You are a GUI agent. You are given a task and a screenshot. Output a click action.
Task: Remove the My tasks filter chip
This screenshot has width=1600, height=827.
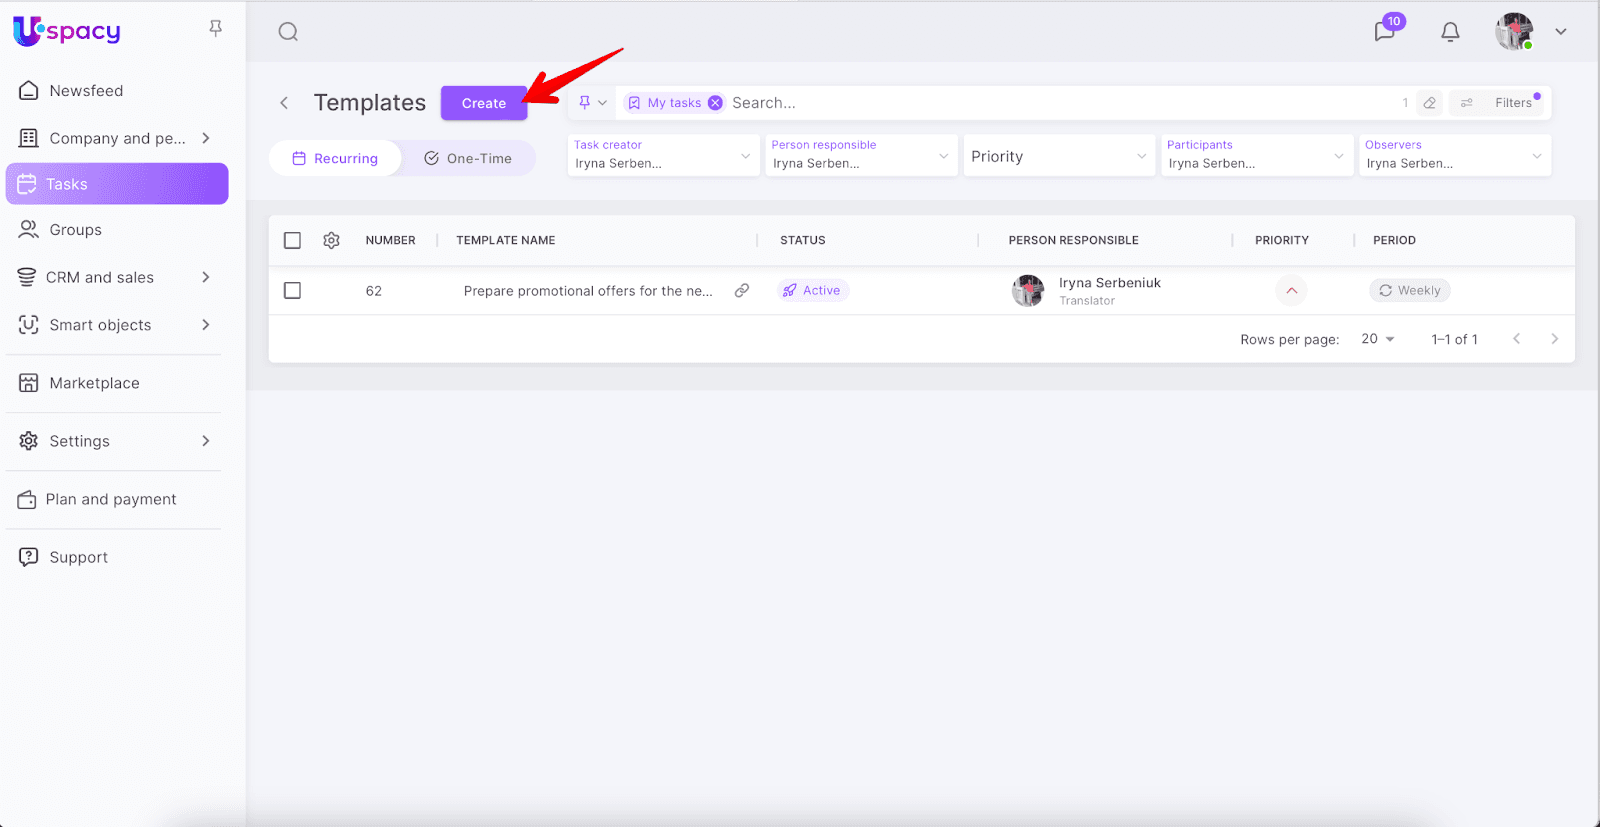coord(715,103)
